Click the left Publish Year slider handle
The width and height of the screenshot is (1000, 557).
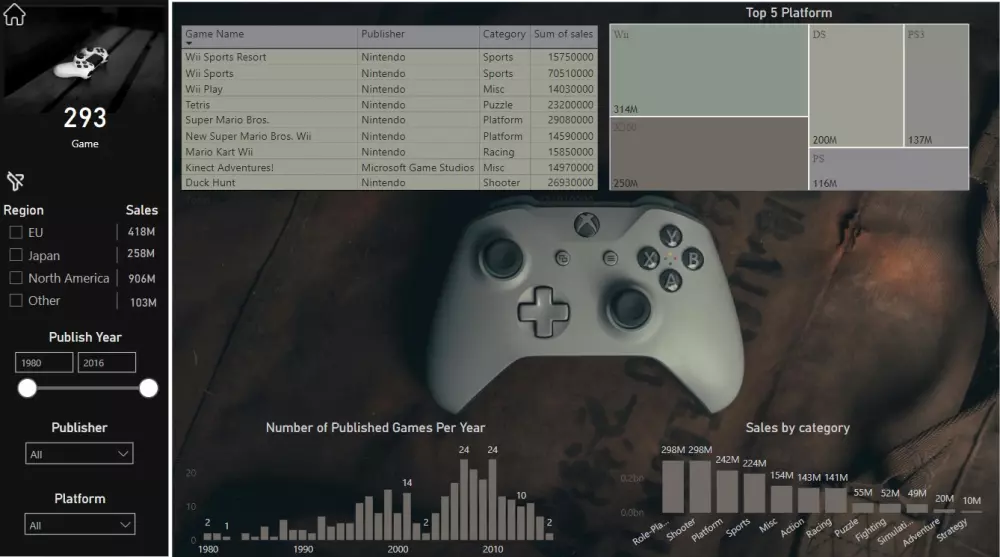pyautogui.click(x=27, y=388)
